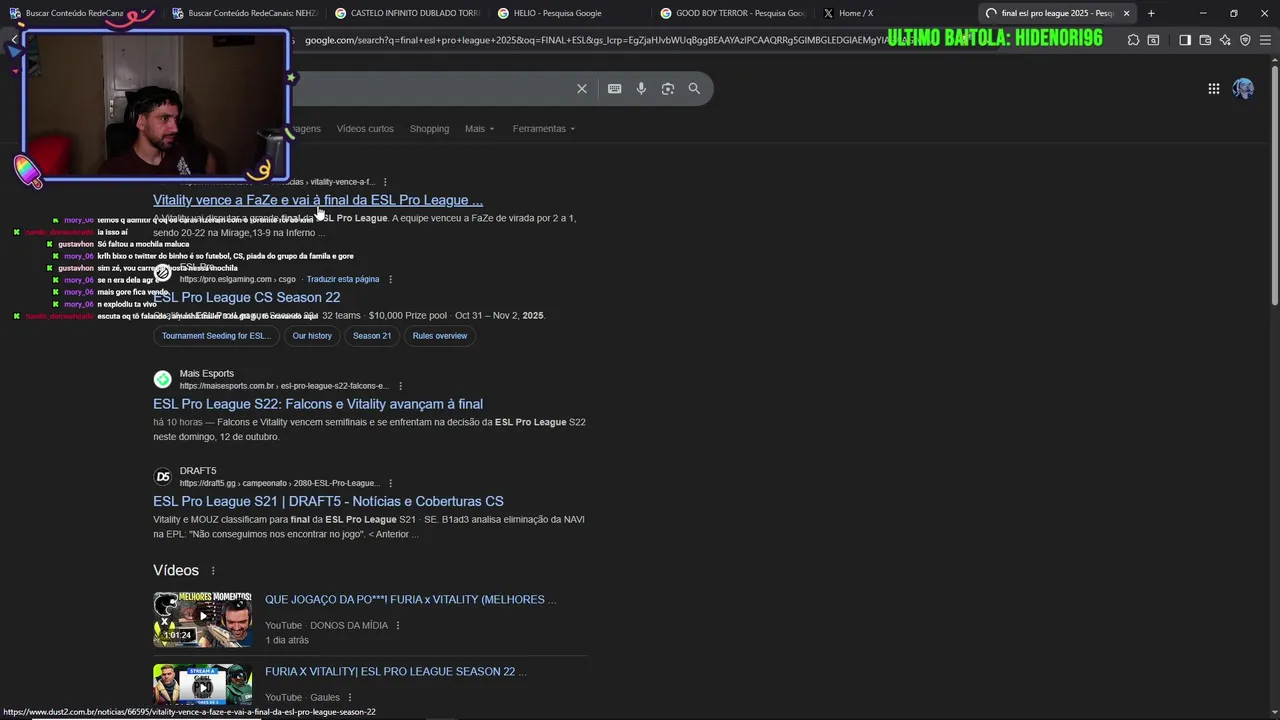1280x720 pixels.
Task: Clear the Google search box
Action: [x=582, y=89]
